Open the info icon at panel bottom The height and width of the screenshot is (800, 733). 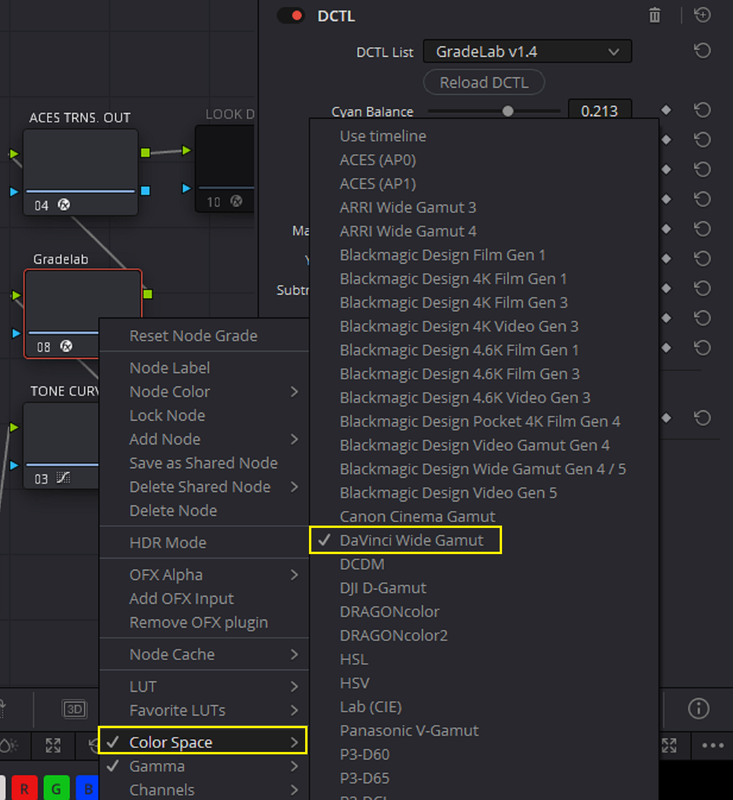click(698, 708)
